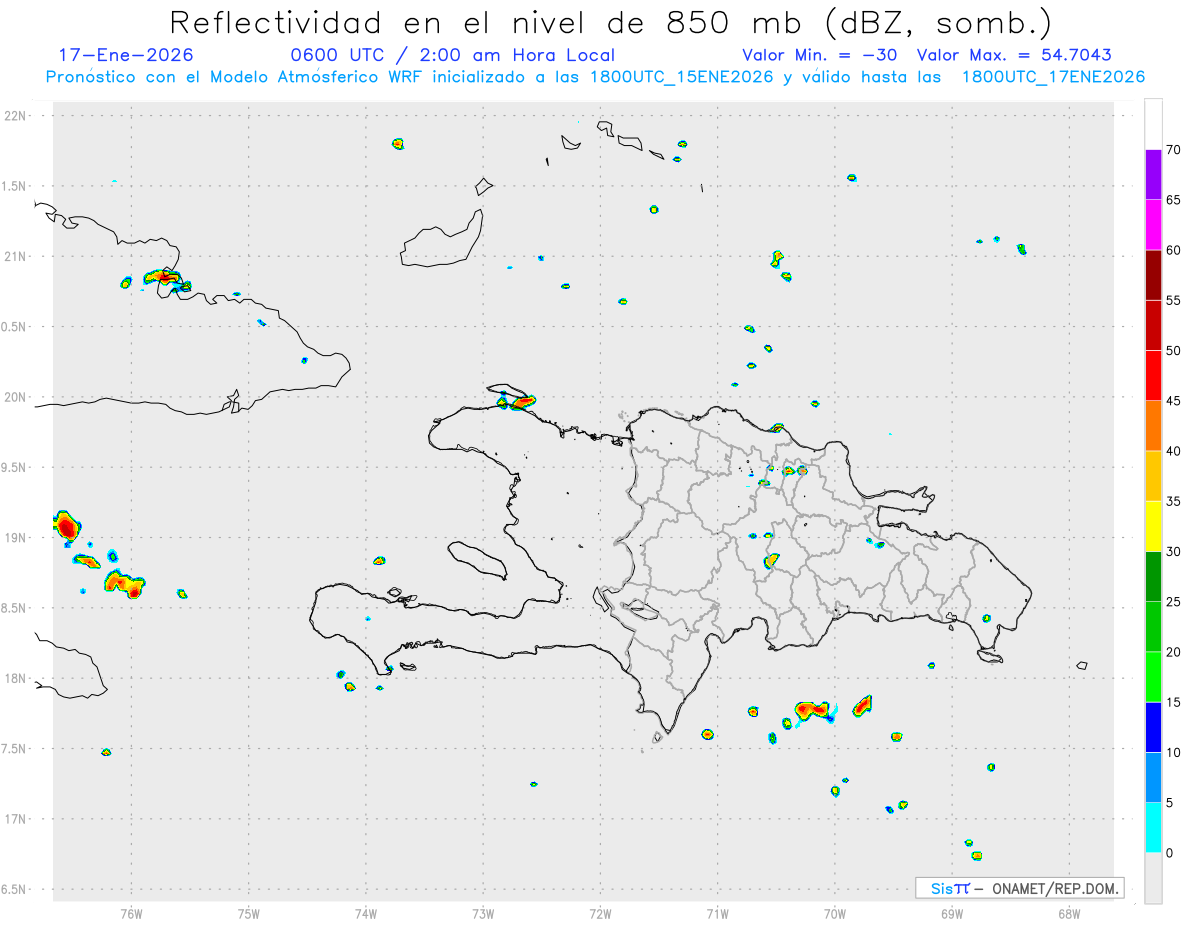Image resolution: width=1200 pixels, height=927 pixels.
Task: Click the longitude axis label '68W'
Action: pos(1069,913)
